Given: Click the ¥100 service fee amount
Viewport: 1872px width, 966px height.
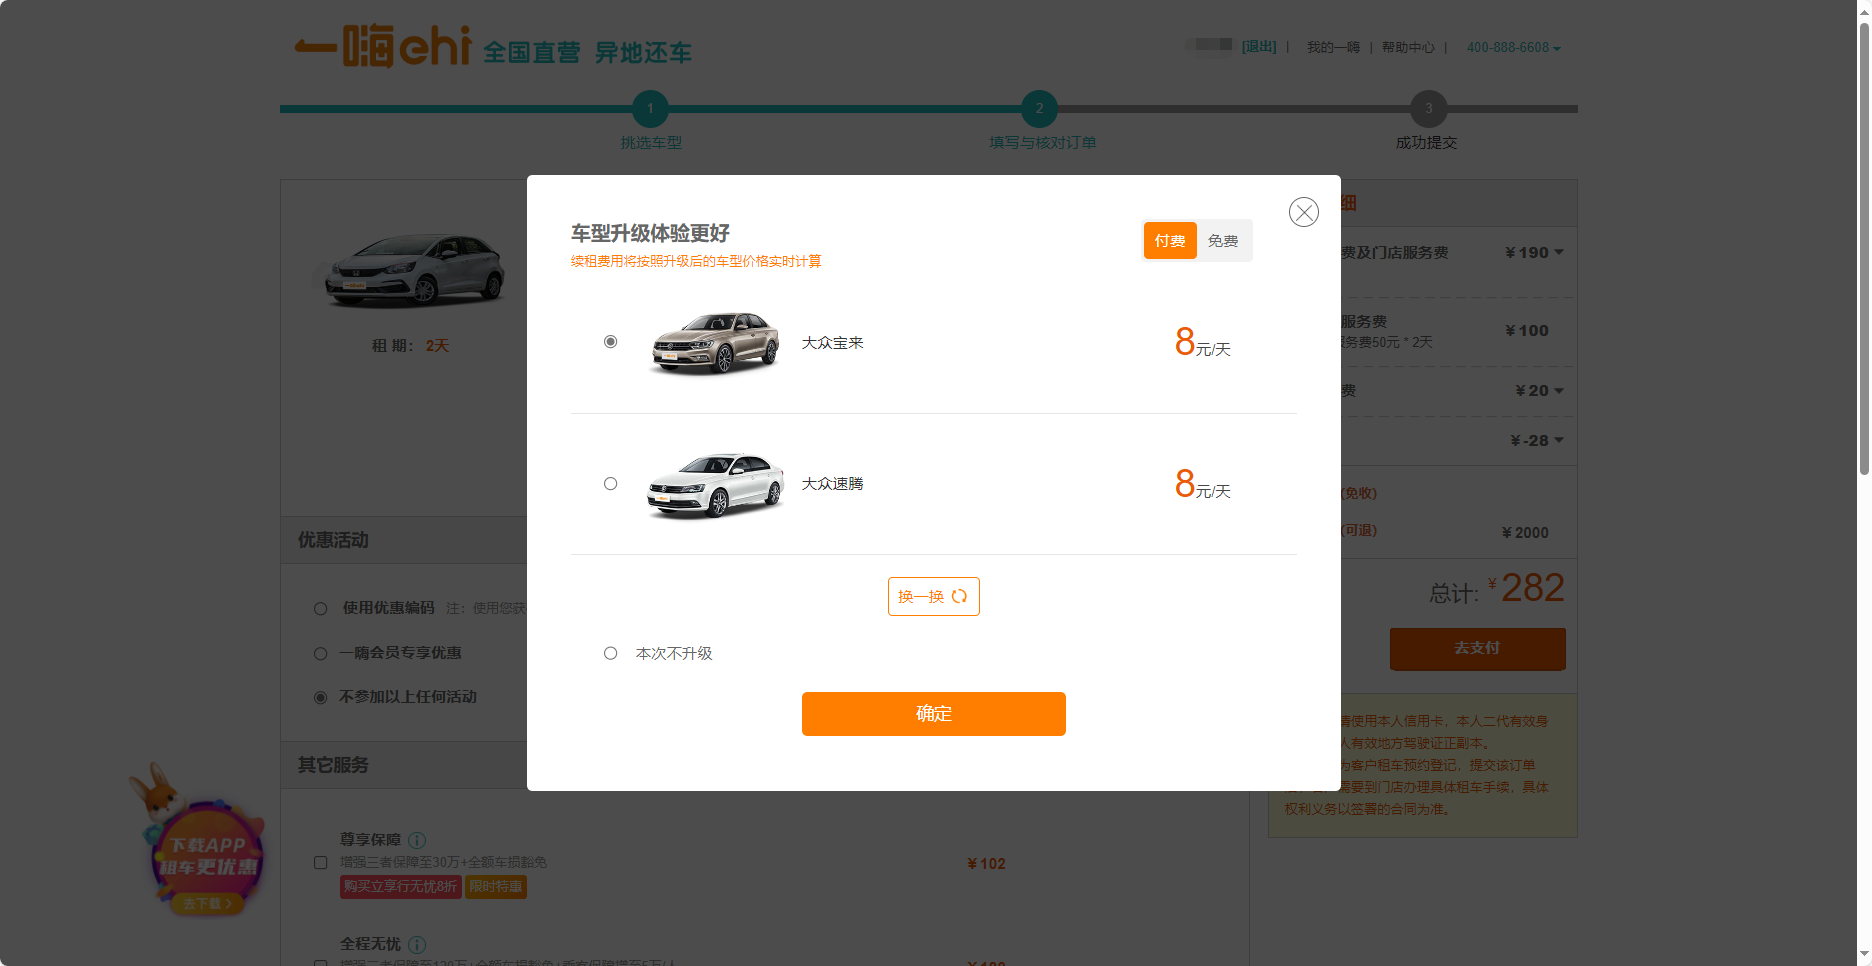Looking at the screenshot, I should coord(1526,331).
